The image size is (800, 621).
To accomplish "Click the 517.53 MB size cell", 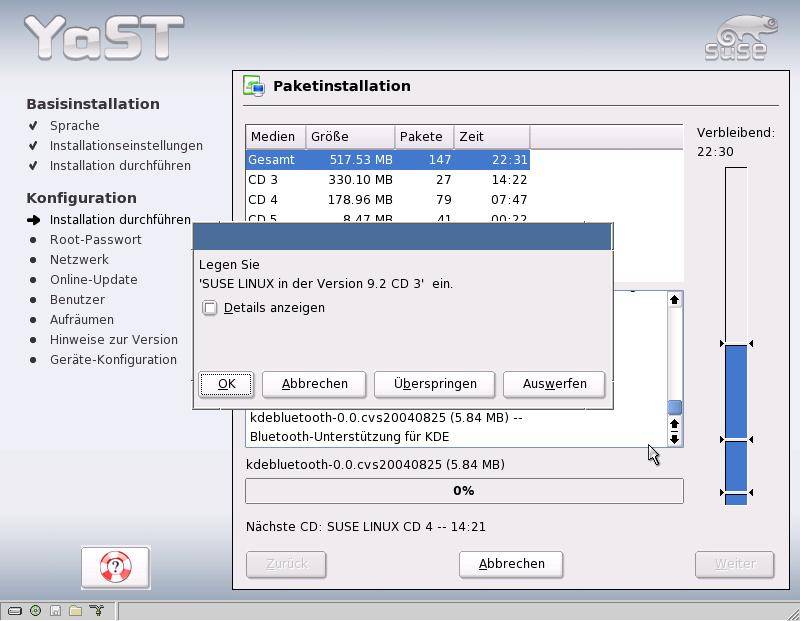I will 361,160.
